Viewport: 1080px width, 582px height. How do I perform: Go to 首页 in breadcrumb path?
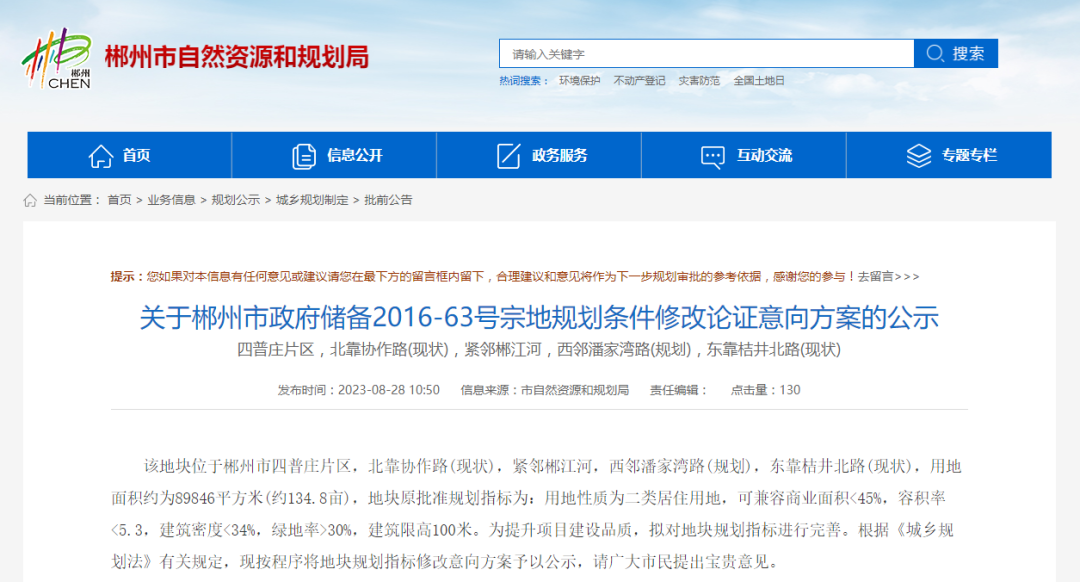tap(119, 200)
